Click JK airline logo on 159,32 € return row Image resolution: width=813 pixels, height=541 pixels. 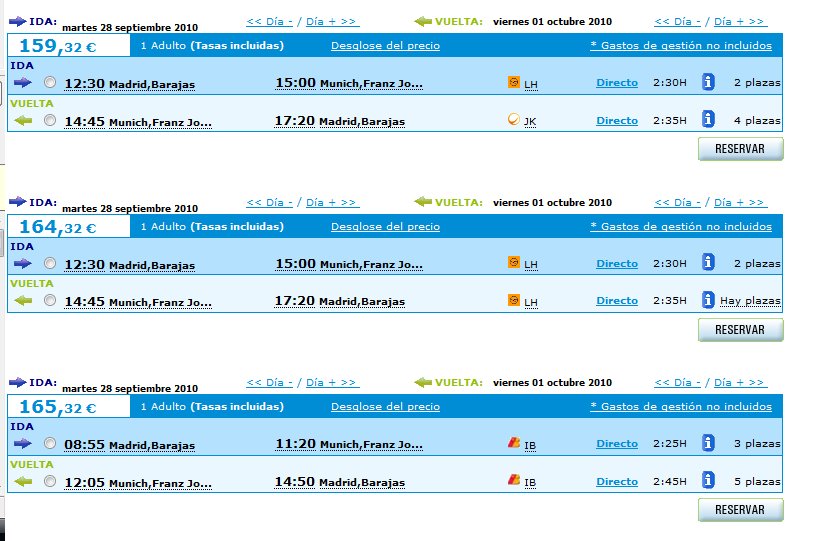pyautogui.click(x=513, y=119)
